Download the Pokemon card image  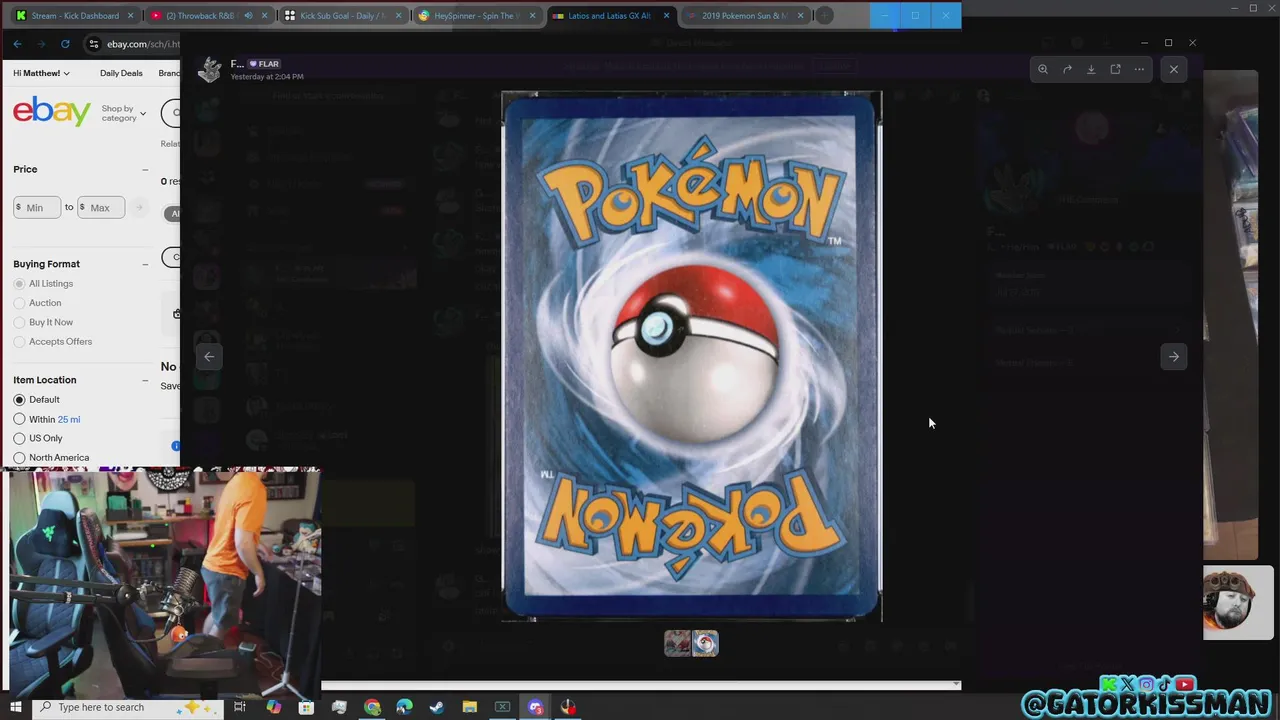coord(1091,69)
